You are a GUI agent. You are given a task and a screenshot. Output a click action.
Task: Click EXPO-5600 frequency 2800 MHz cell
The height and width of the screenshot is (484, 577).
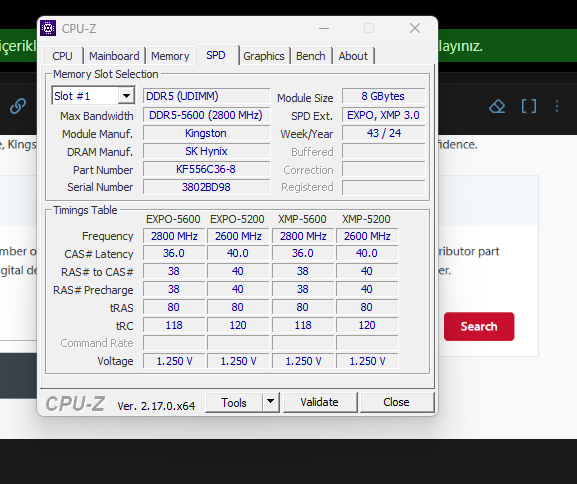[174, 236]
